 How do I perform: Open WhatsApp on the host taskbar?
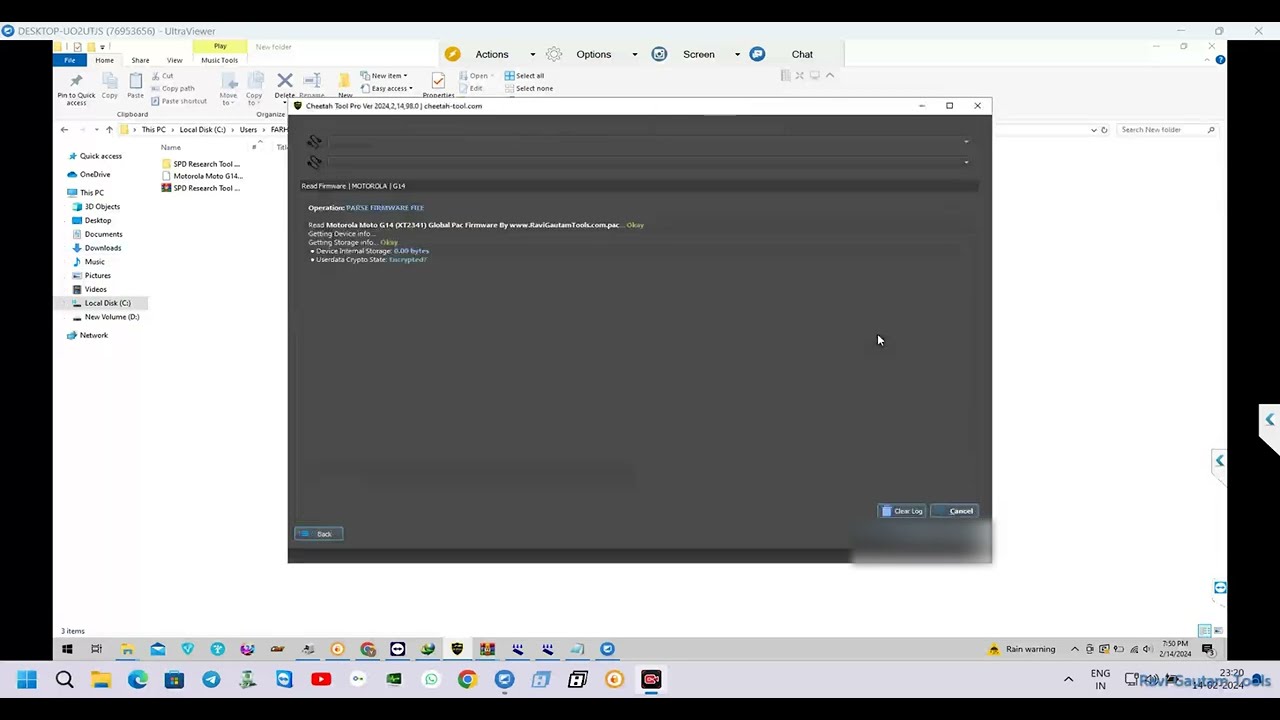431,680
